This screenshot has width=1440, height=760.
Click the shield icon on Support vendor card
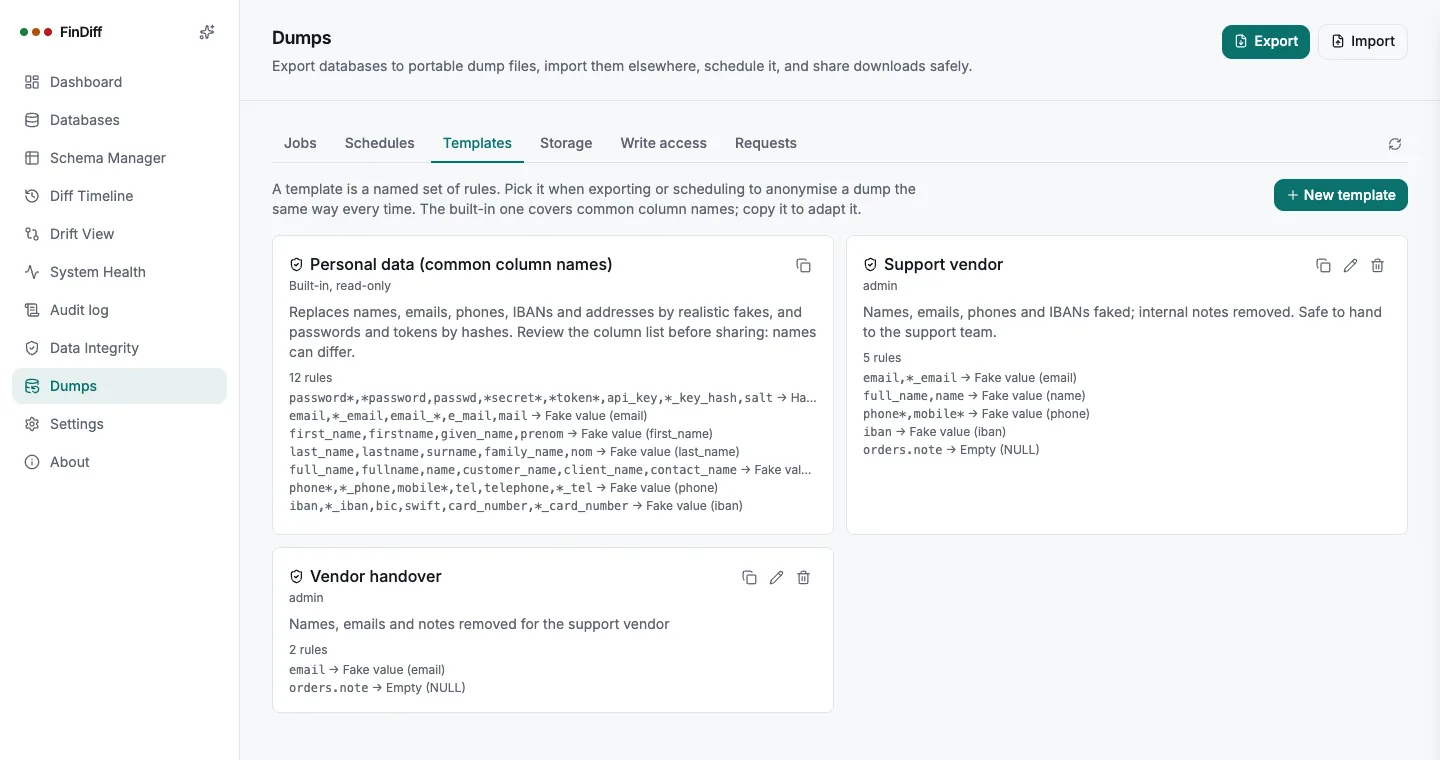coord(870,265)
